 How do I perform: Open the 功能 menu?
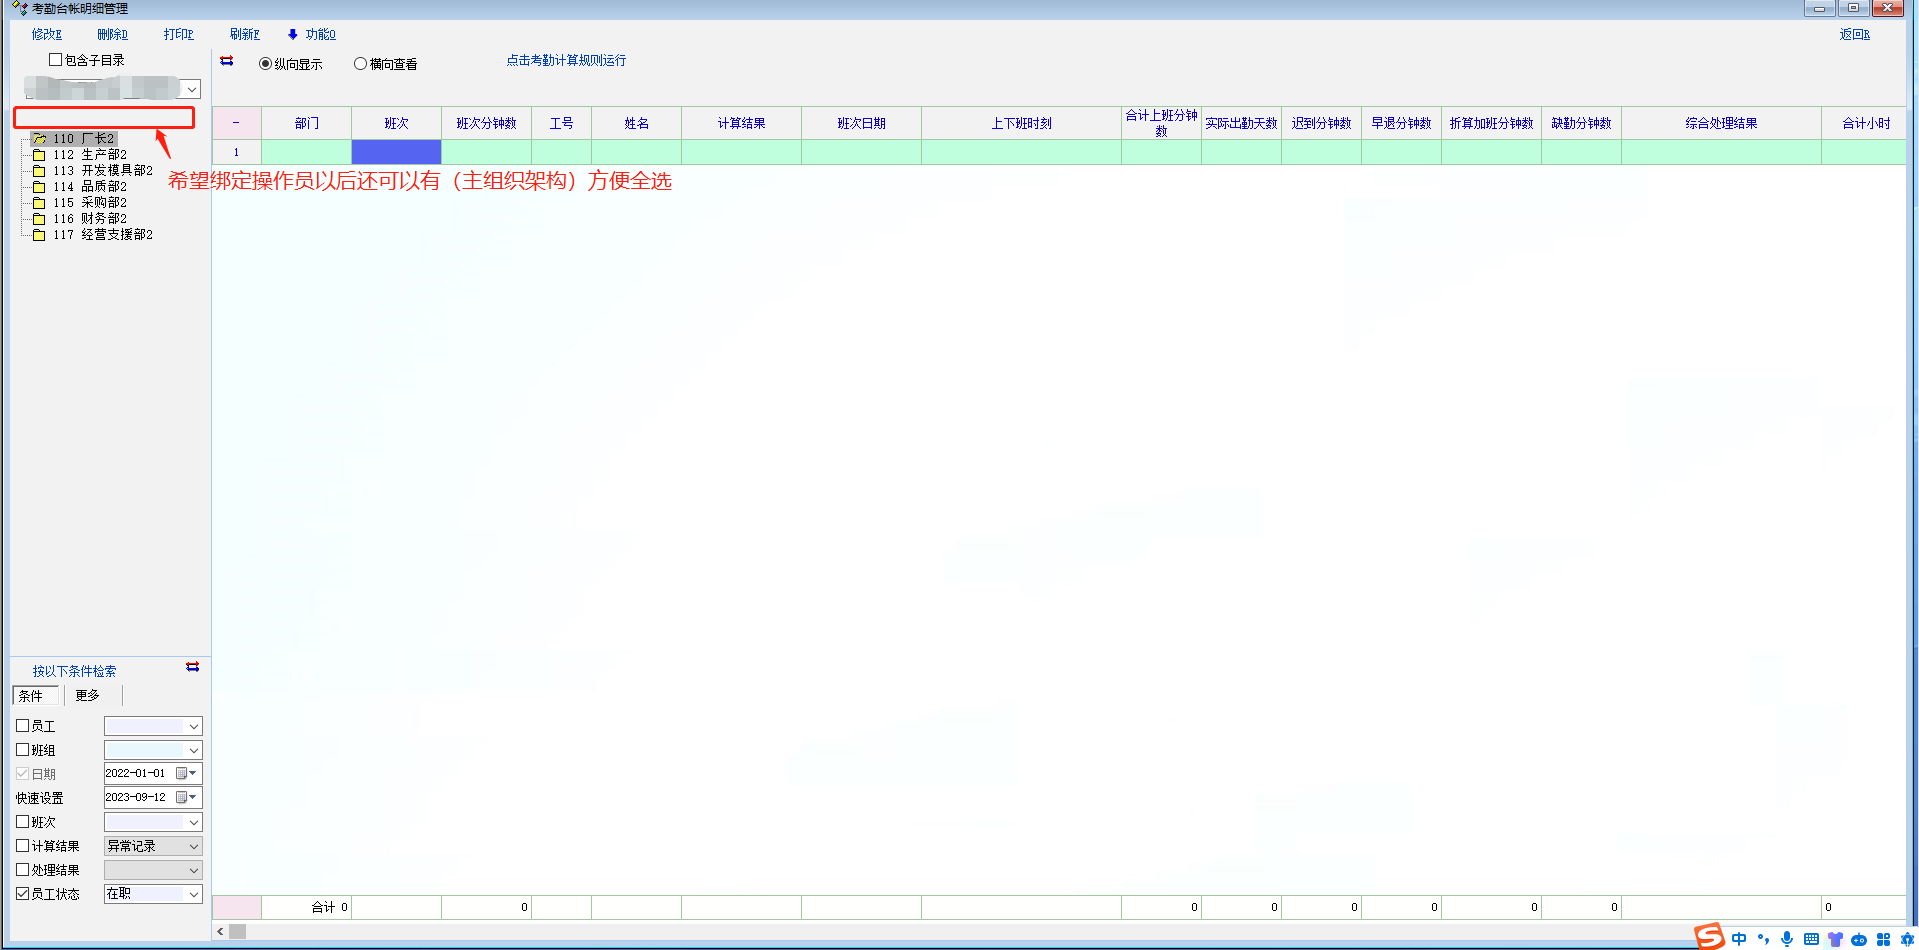click(313, 34)
